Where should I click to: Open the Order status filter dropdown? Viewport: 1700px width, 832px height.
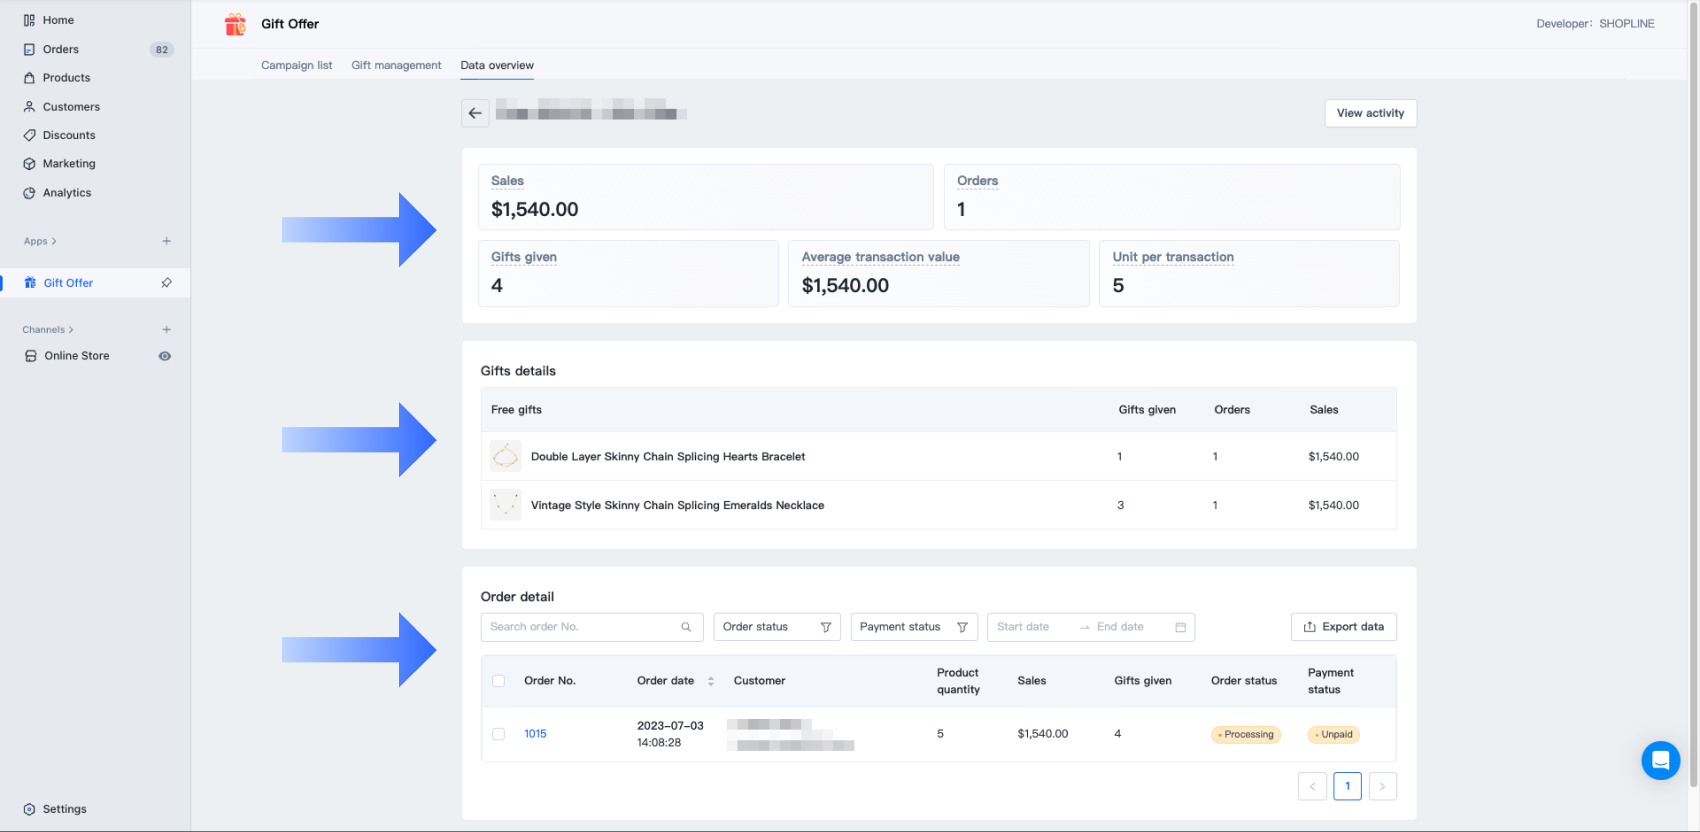click(x=776, y=627)
